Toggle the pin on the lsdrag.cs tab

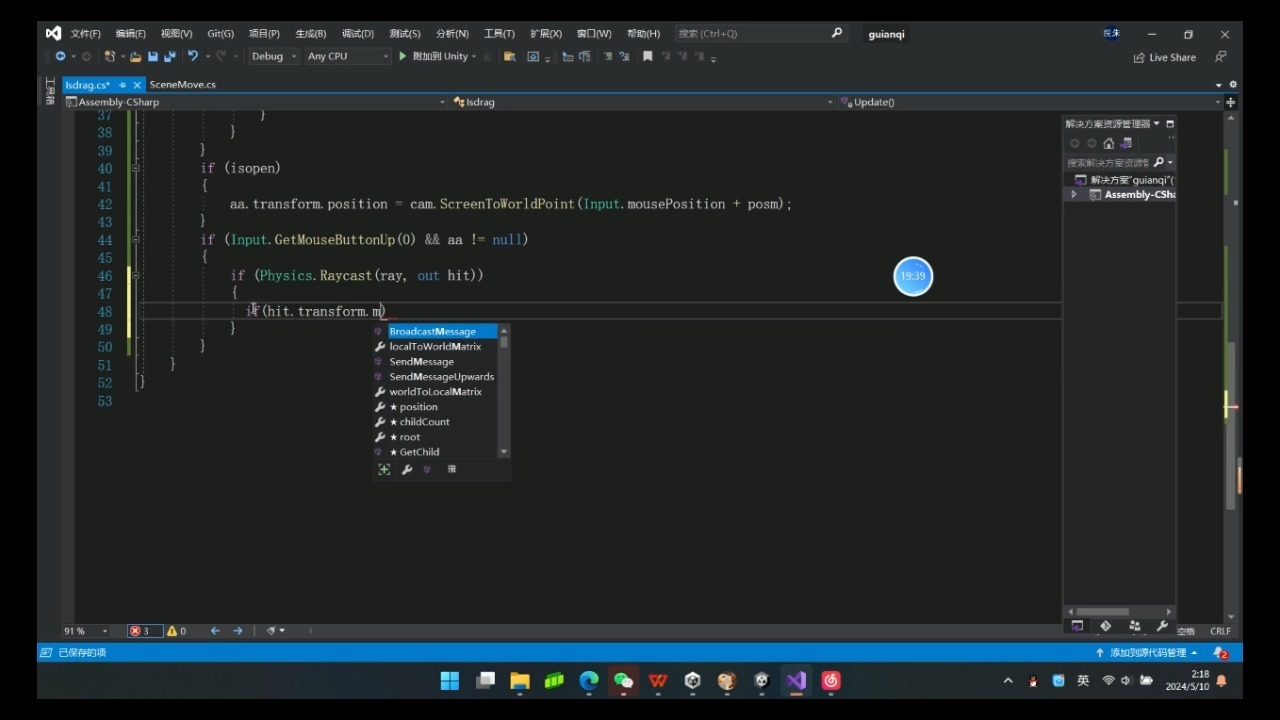(122, 85)
